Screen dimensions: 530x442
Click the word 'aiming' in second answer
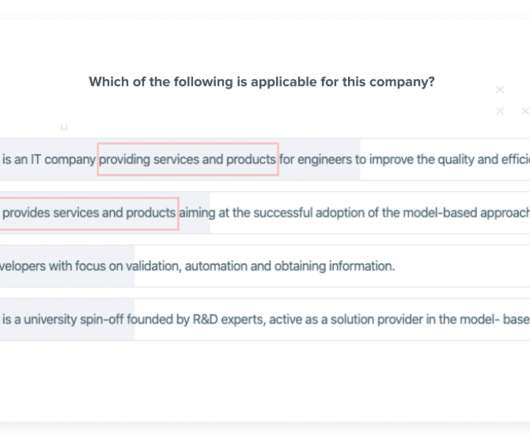tap(197, 213)
